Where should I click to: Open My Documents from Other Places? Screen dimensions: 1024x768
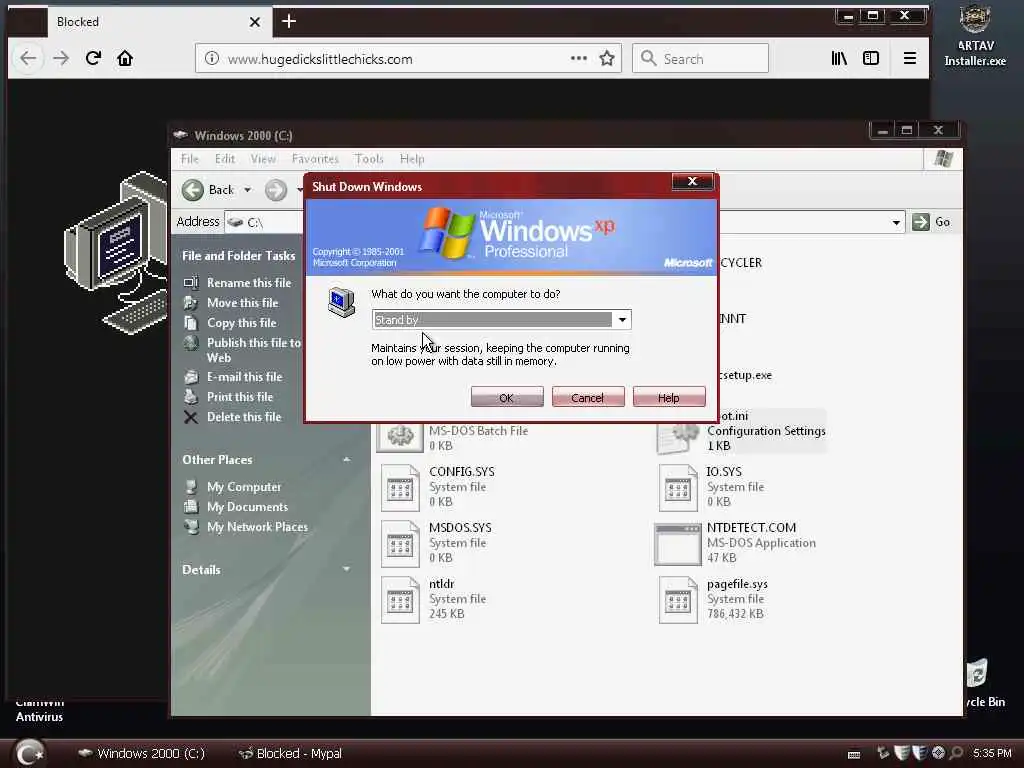point(247,507)
